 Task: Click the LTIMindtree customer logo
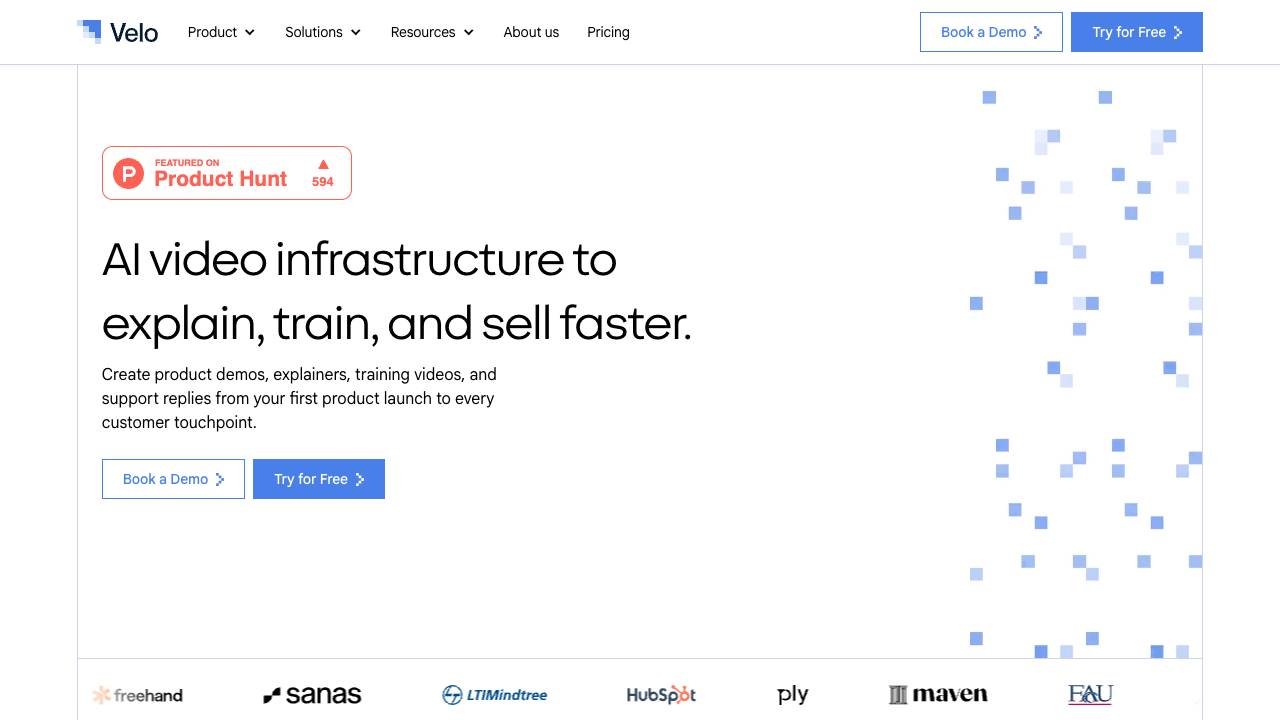coord(495,694)
